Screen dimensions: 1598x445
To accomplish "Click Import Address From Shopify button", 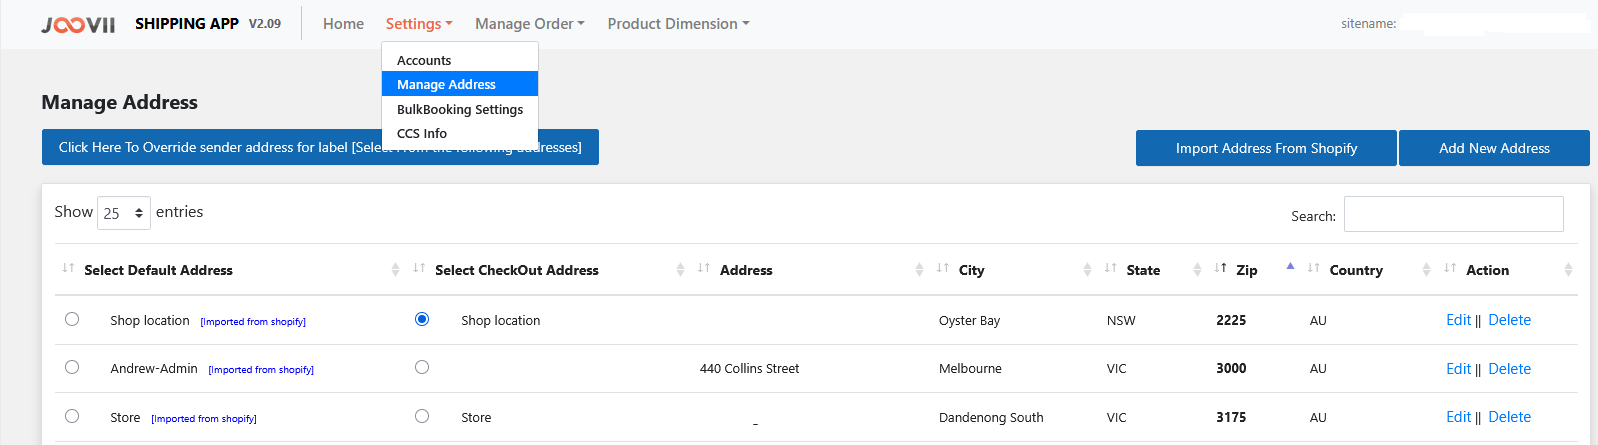I will (1266, 148).
